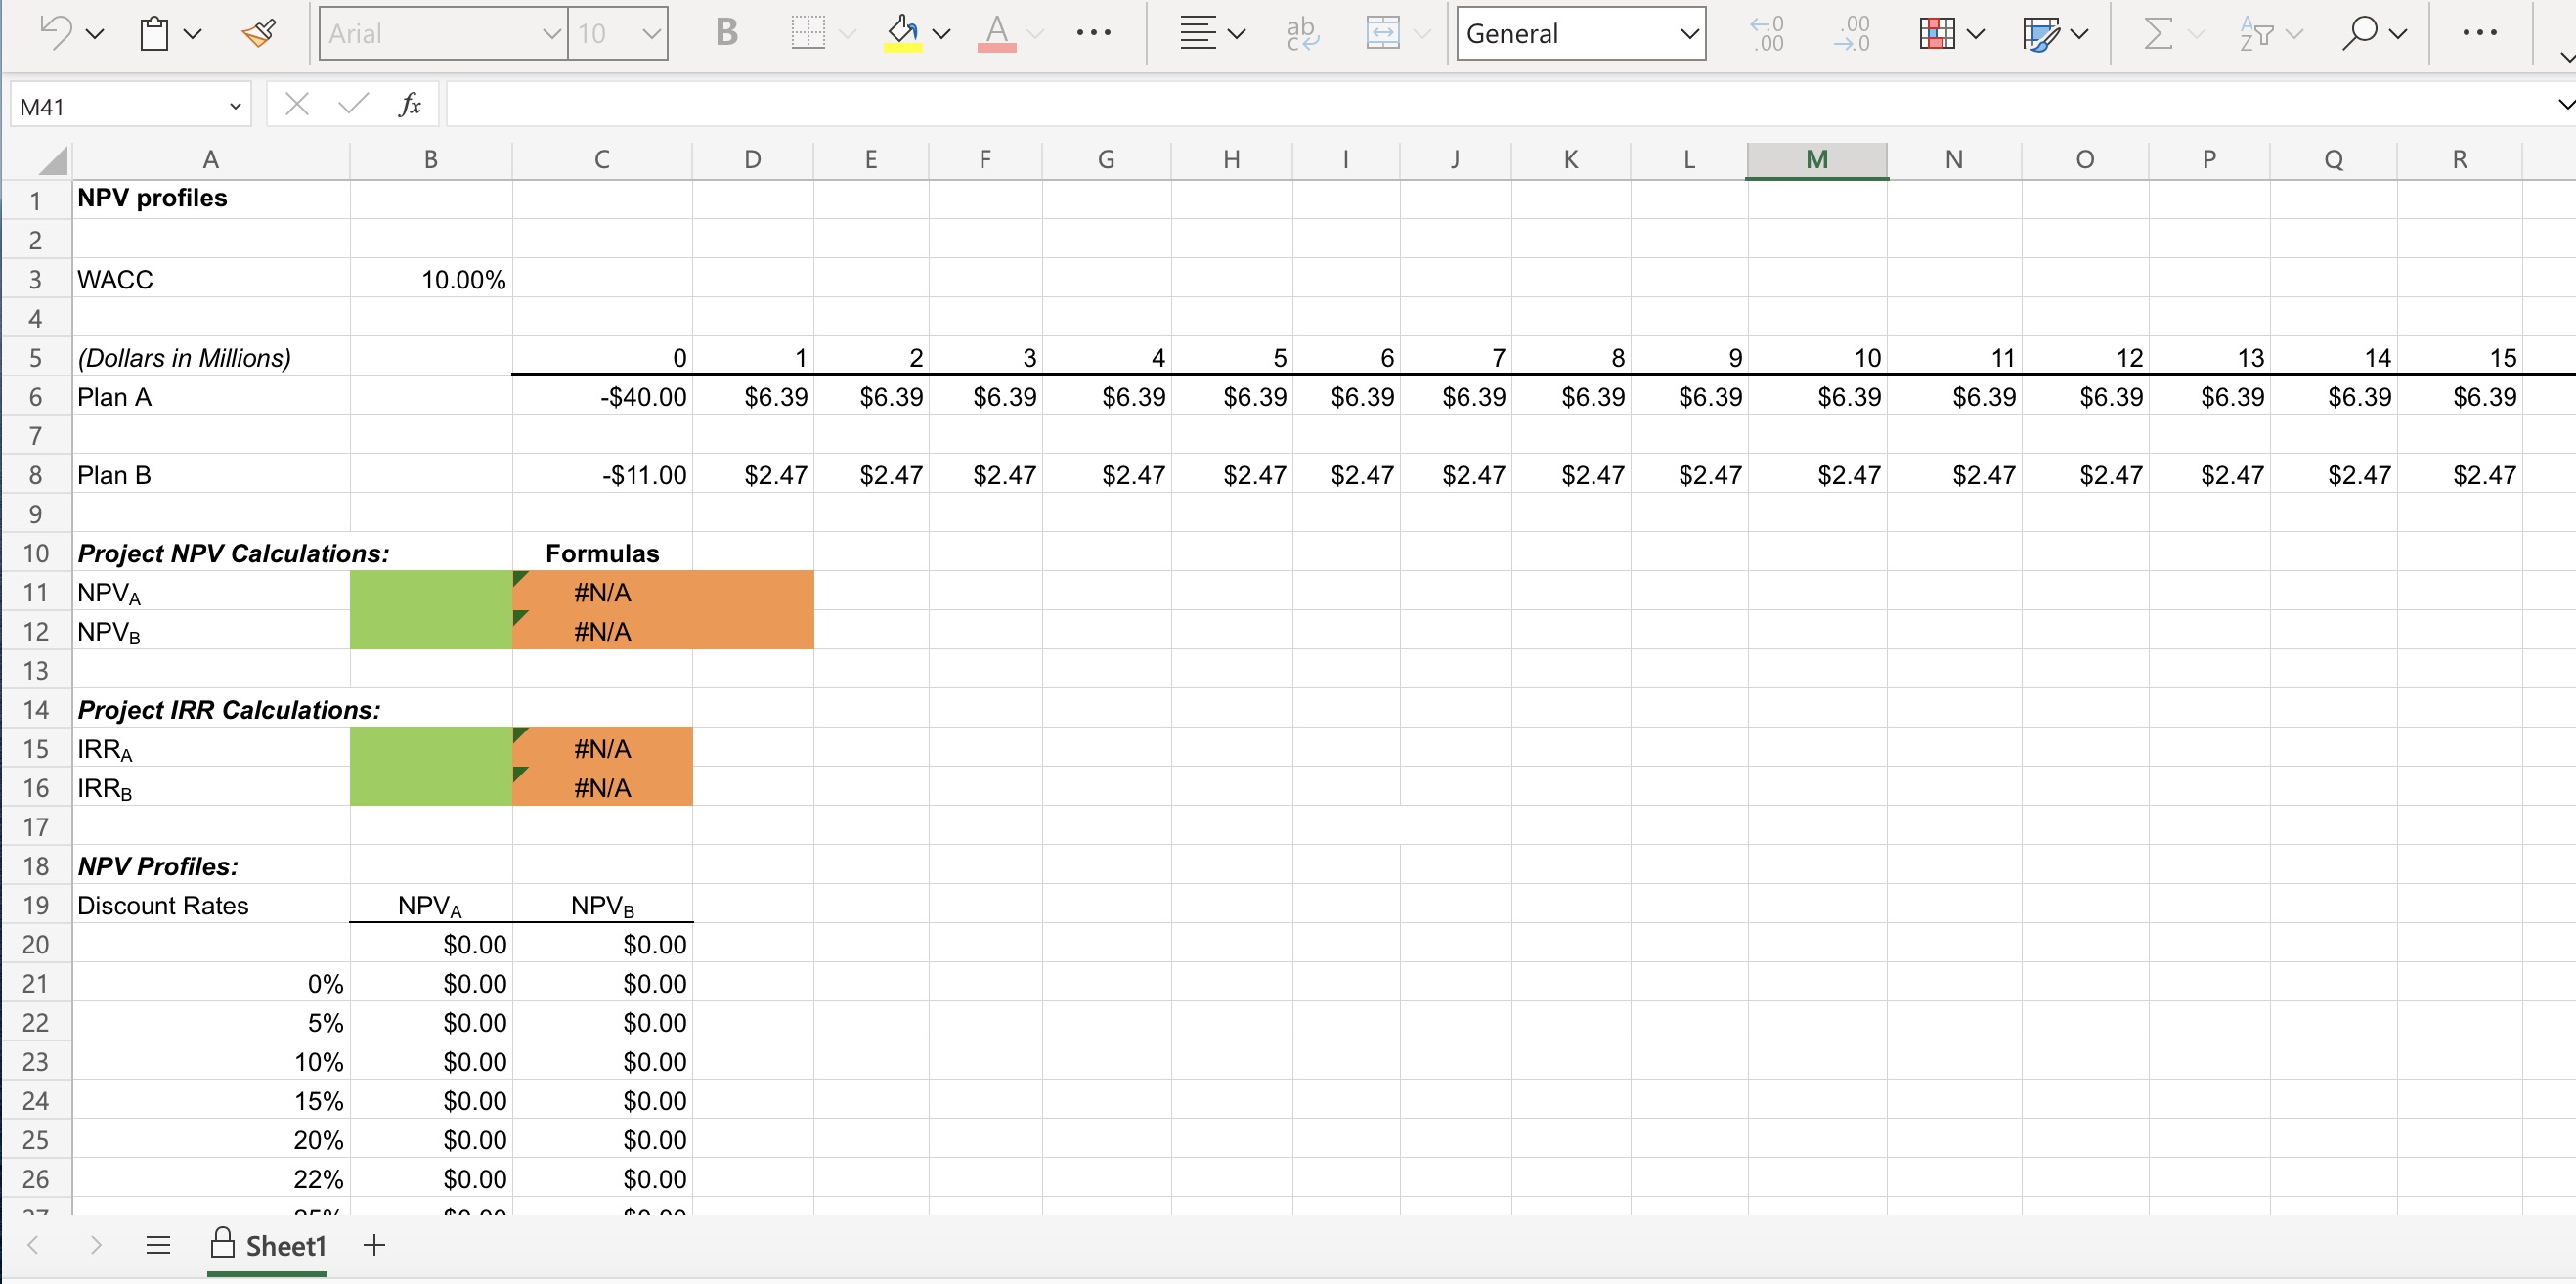Click the Undo icon
The height and width of the screenshot is (1284, 2576).
pyautogui.click(x=55, y=33)
